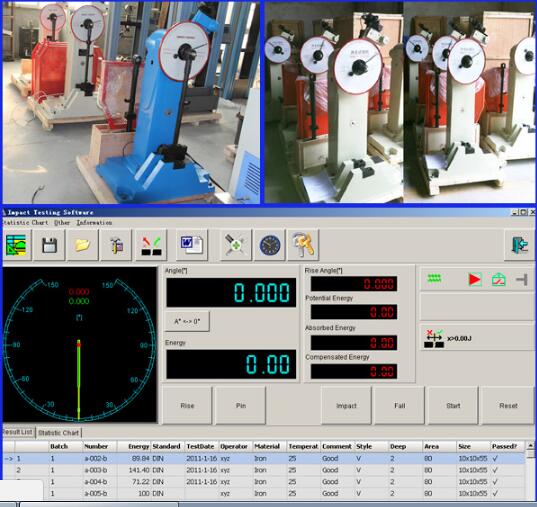Viewport: 537px width, 507px height.
Task: Click energy value 141.40
Action: pyautogui.click(x=139, y=470)
